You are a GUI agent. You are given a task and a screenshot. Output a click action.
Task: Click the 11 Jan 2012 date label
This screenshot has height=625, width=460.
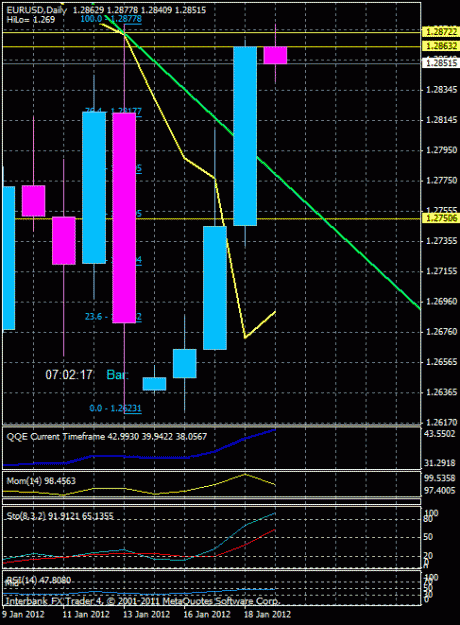tap(86, 614)
